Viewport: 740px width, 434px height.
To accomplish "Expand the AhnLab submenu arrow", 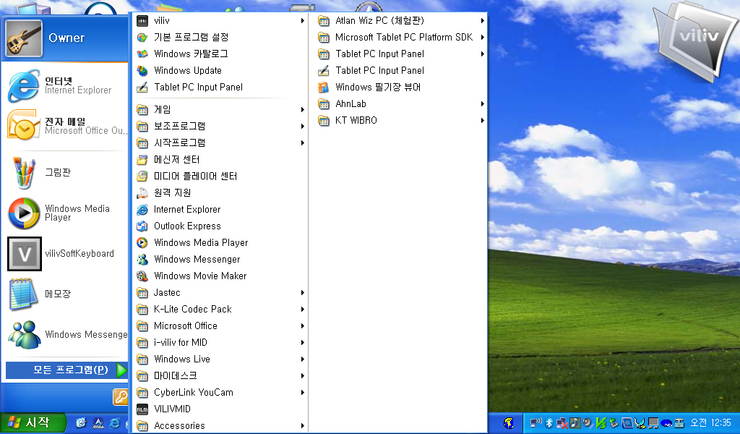I will (482, 104).
